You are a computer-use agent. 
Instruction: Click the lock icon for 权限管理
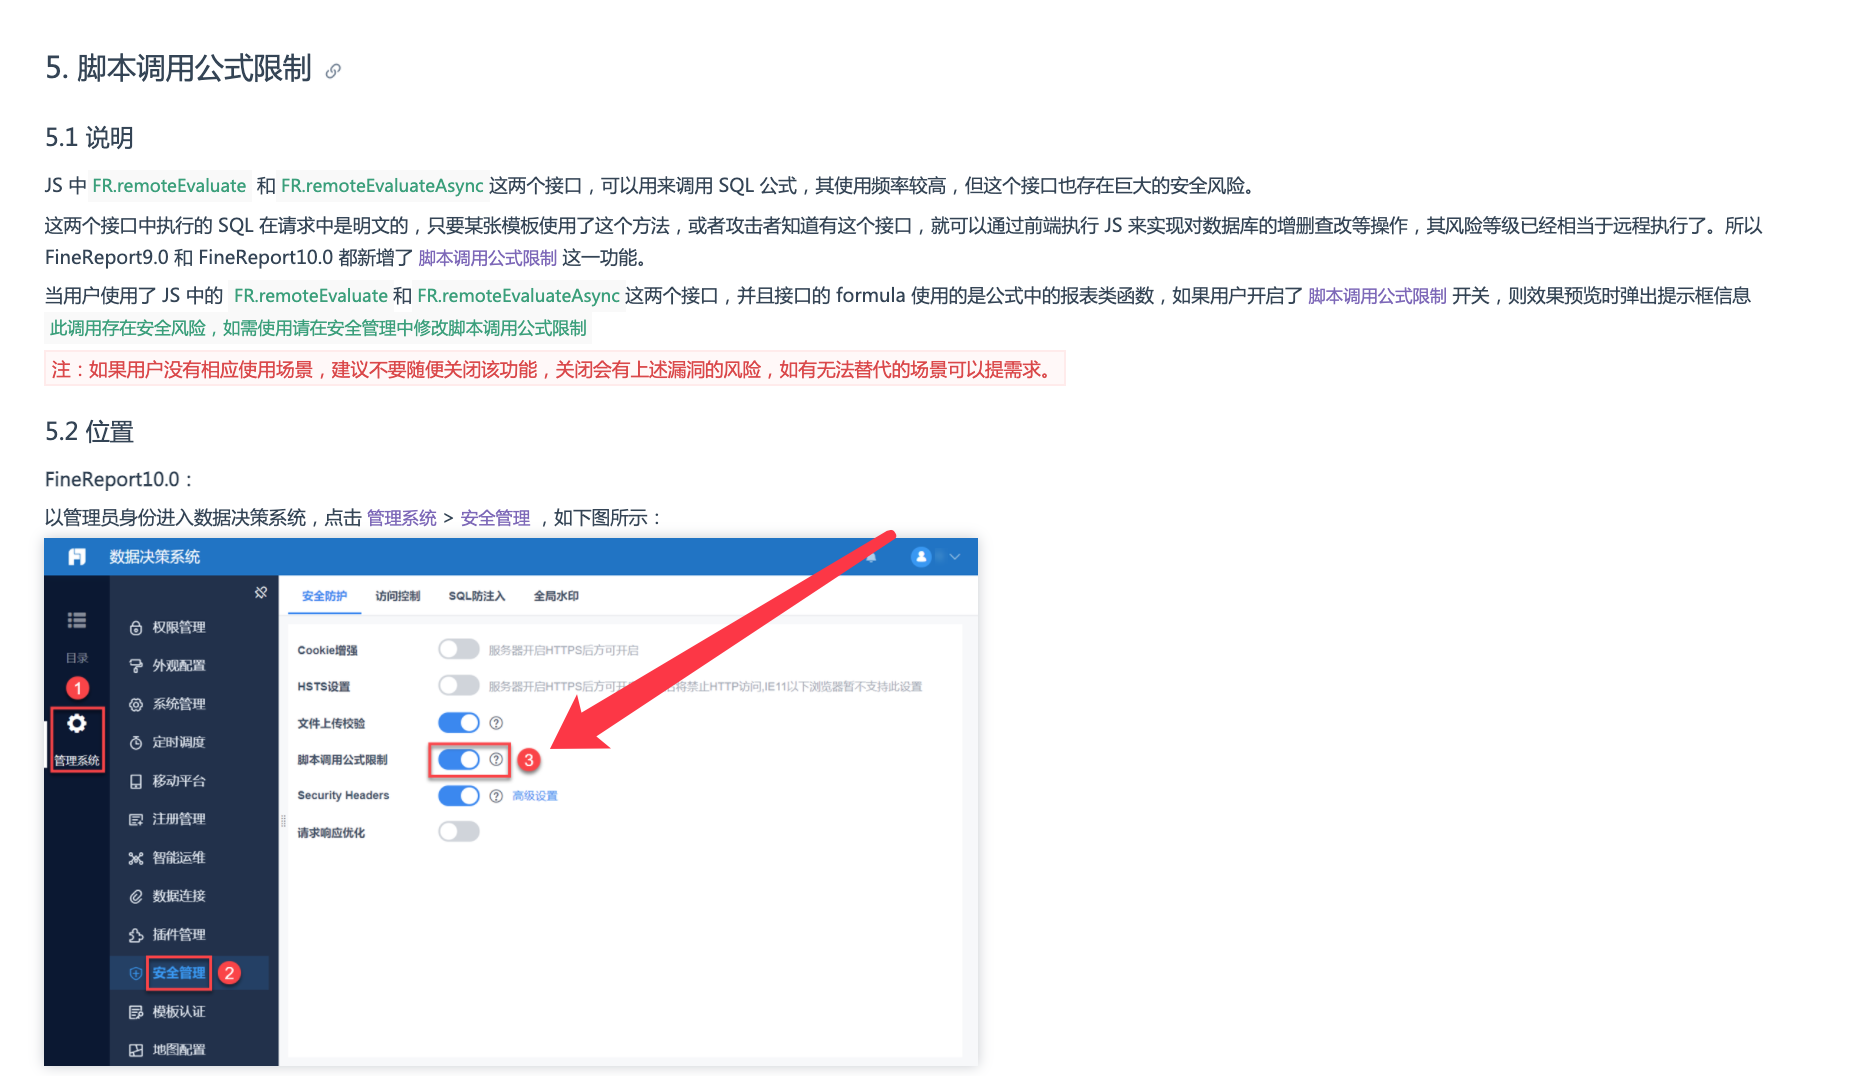point(136,628)
